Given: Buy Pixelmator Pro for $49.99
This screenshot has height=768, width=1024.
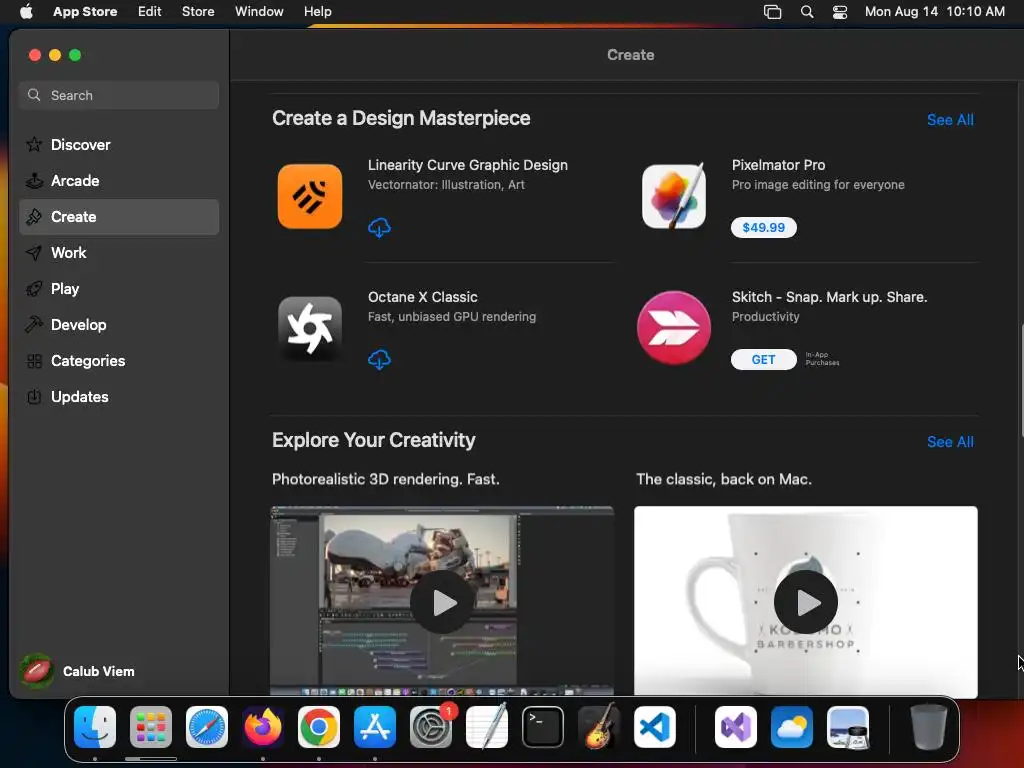Looking at the screenshot, I should 763,227.
